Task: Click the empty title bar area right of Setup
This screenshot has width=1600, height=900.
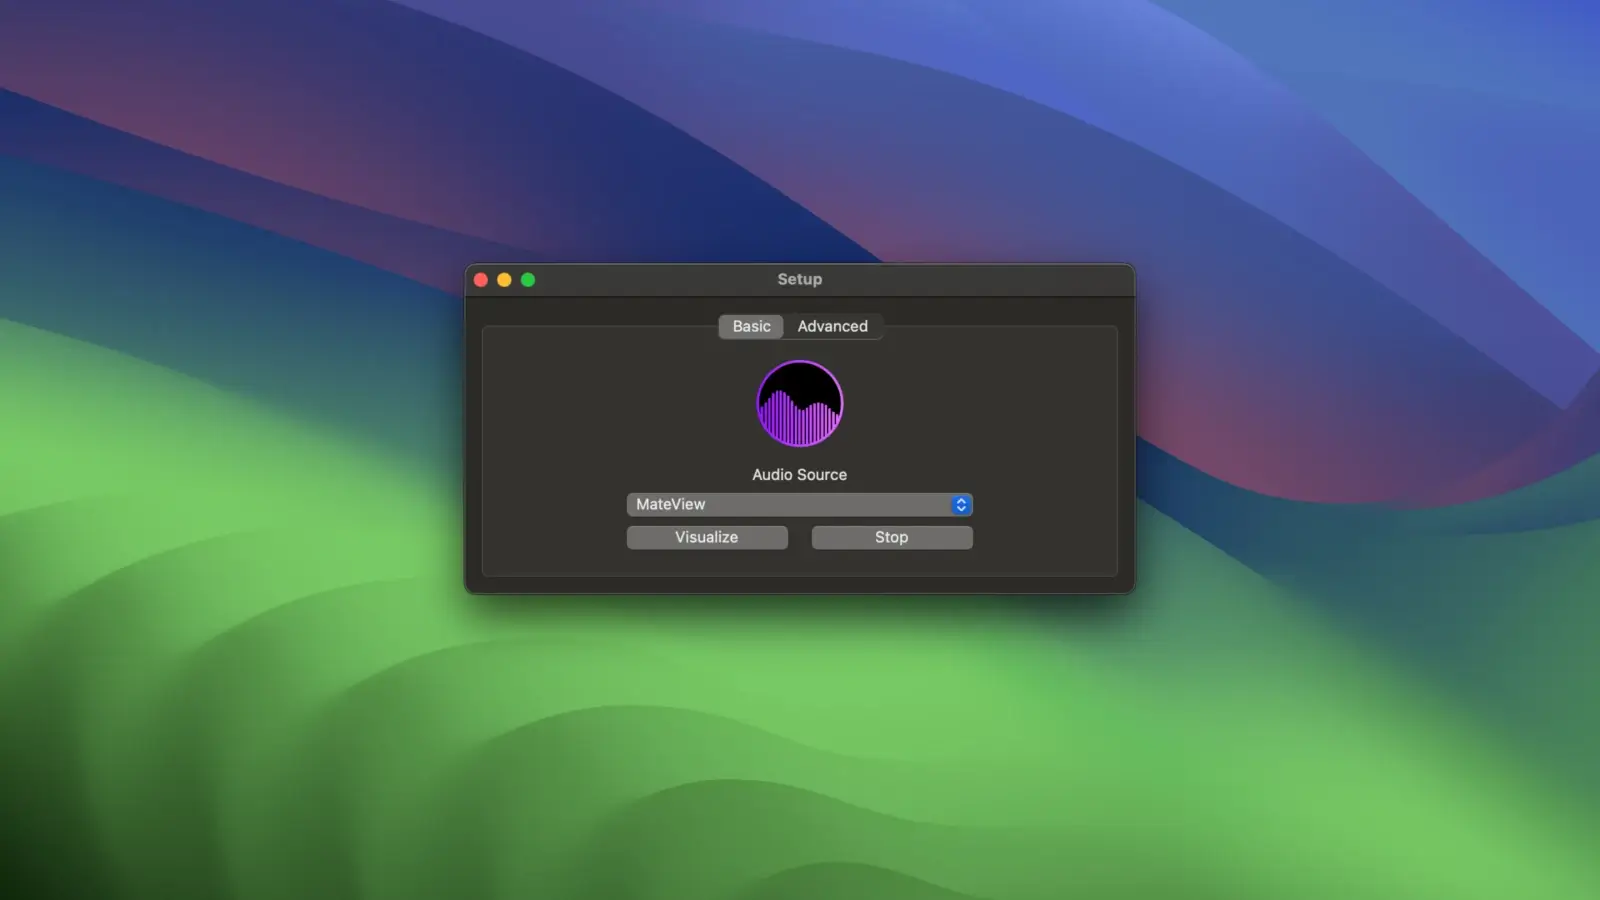Action: pyautogui.click(x=980, y=280)
